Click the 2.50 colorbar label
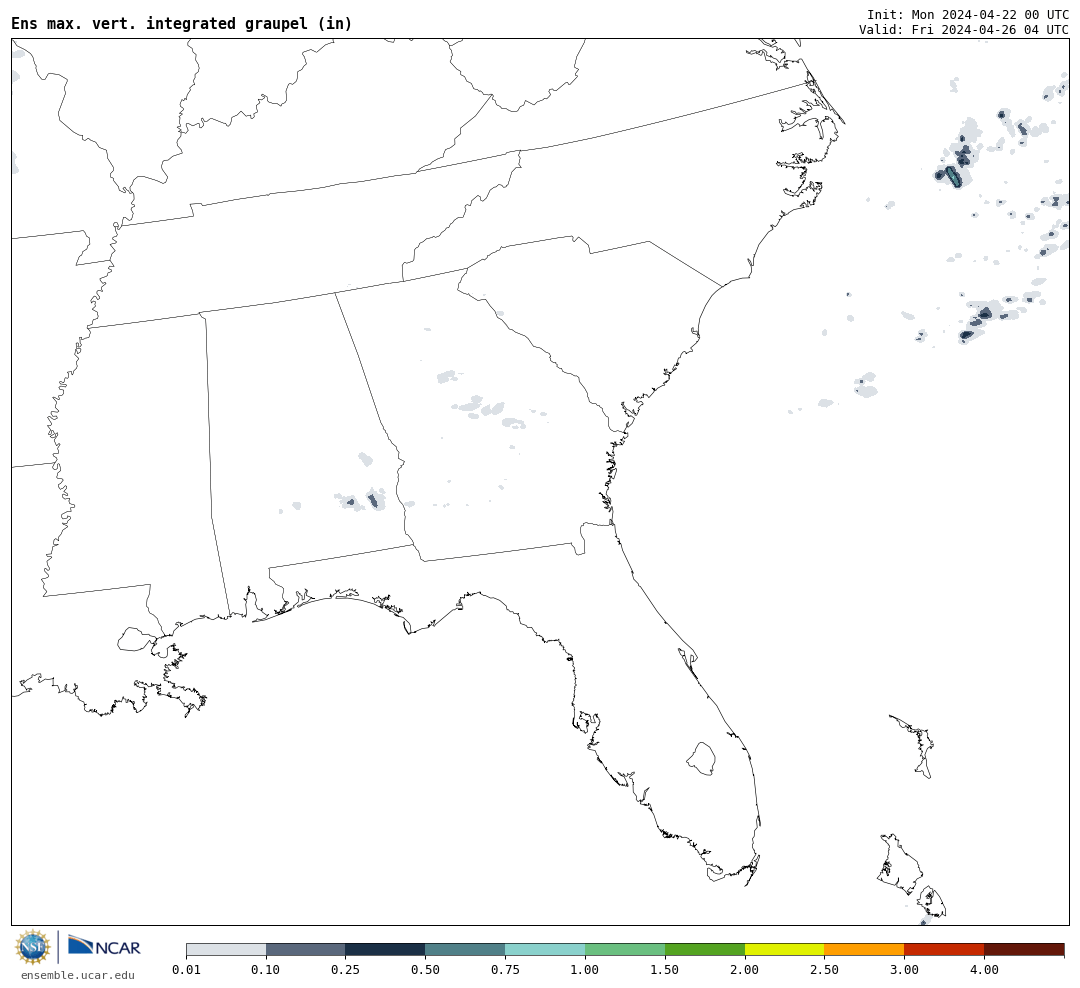1080x988 pixels. 824,970
